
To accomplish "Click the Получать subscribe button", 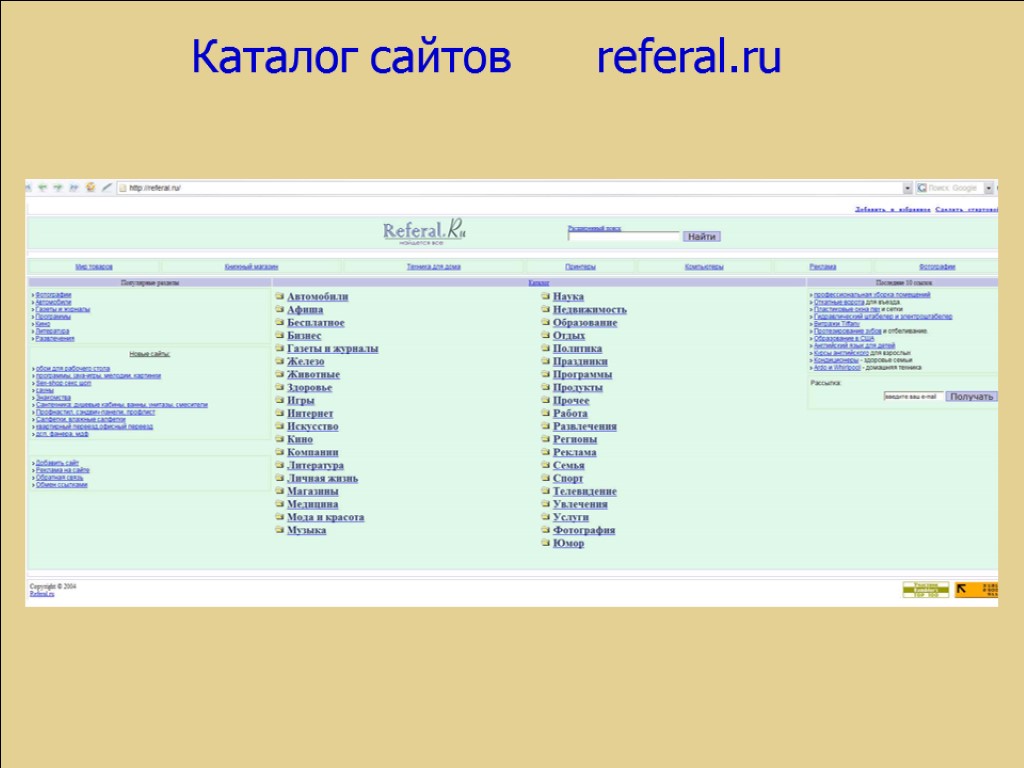I will (x=971, y=396).
